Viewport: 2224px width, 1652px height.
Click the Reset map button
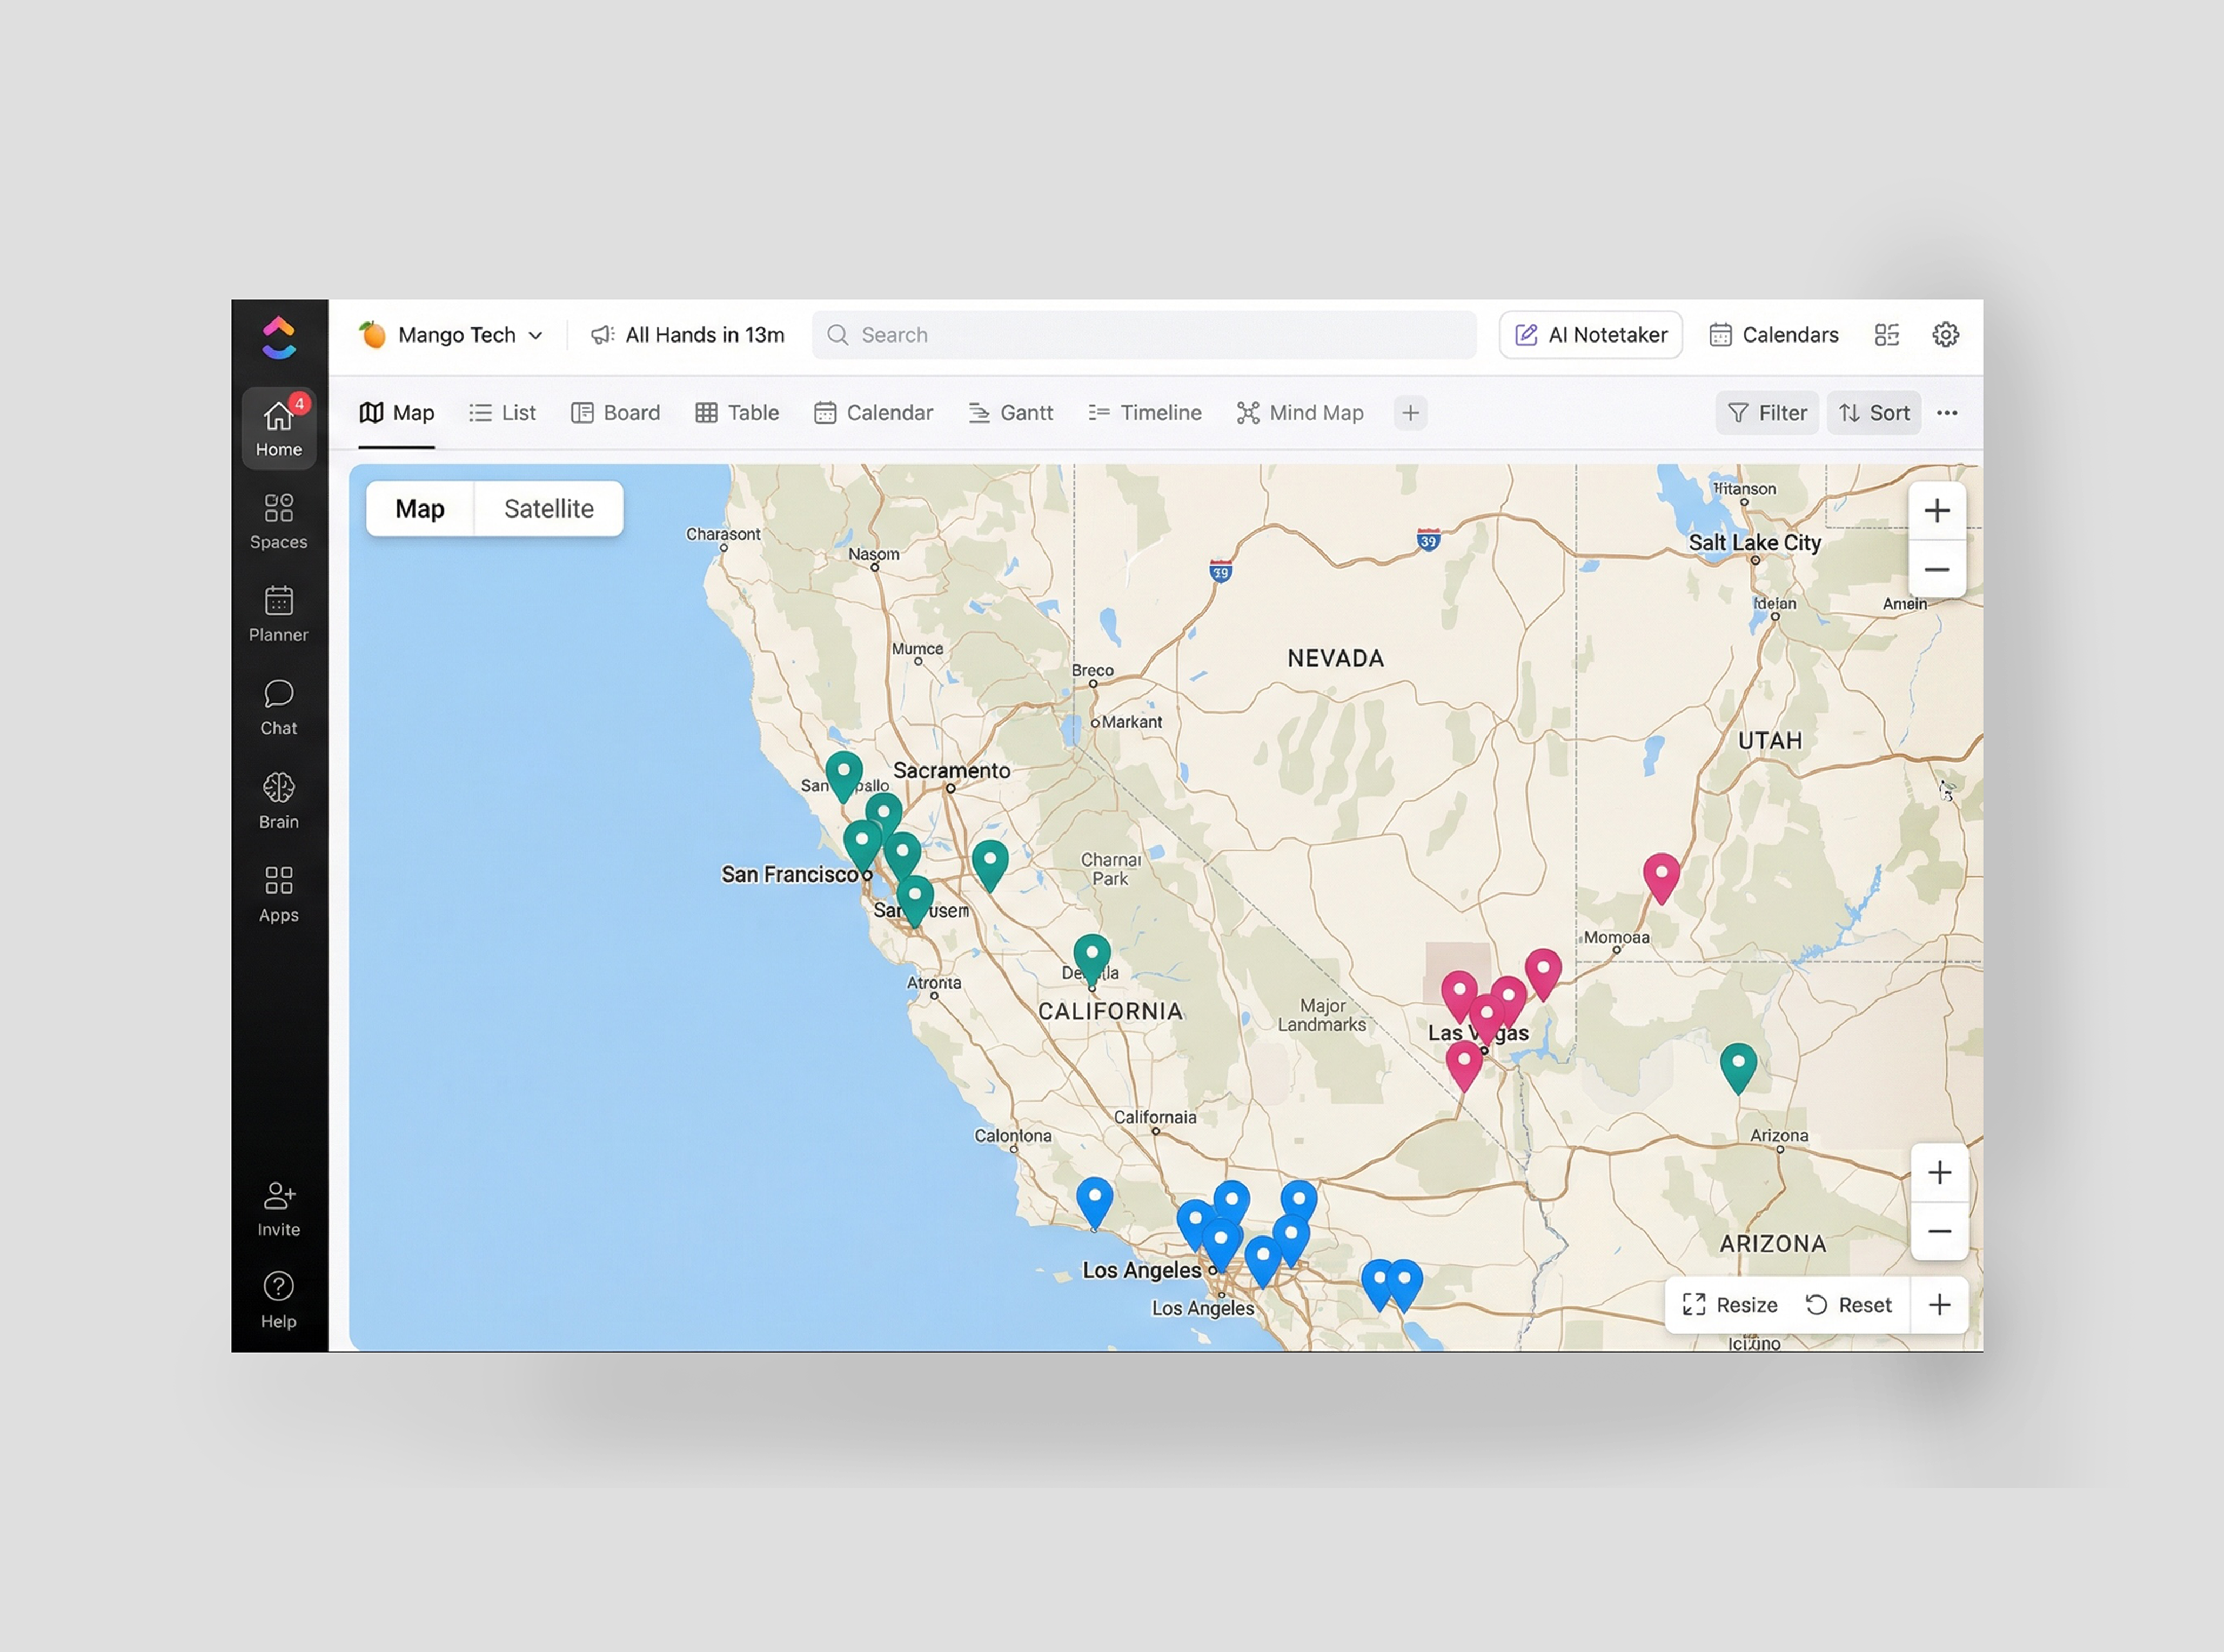(x=1848, y=1304)
